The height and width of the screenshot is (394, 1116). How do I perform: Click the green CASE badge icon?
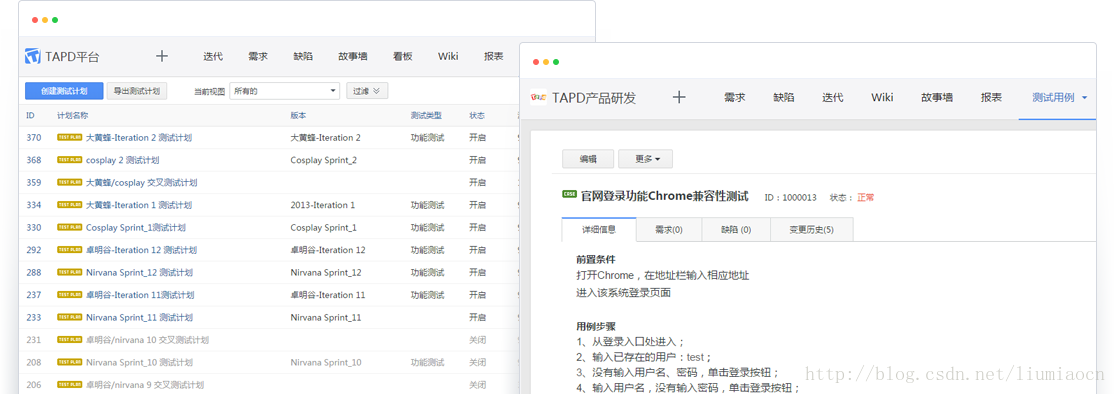(569, 194)
